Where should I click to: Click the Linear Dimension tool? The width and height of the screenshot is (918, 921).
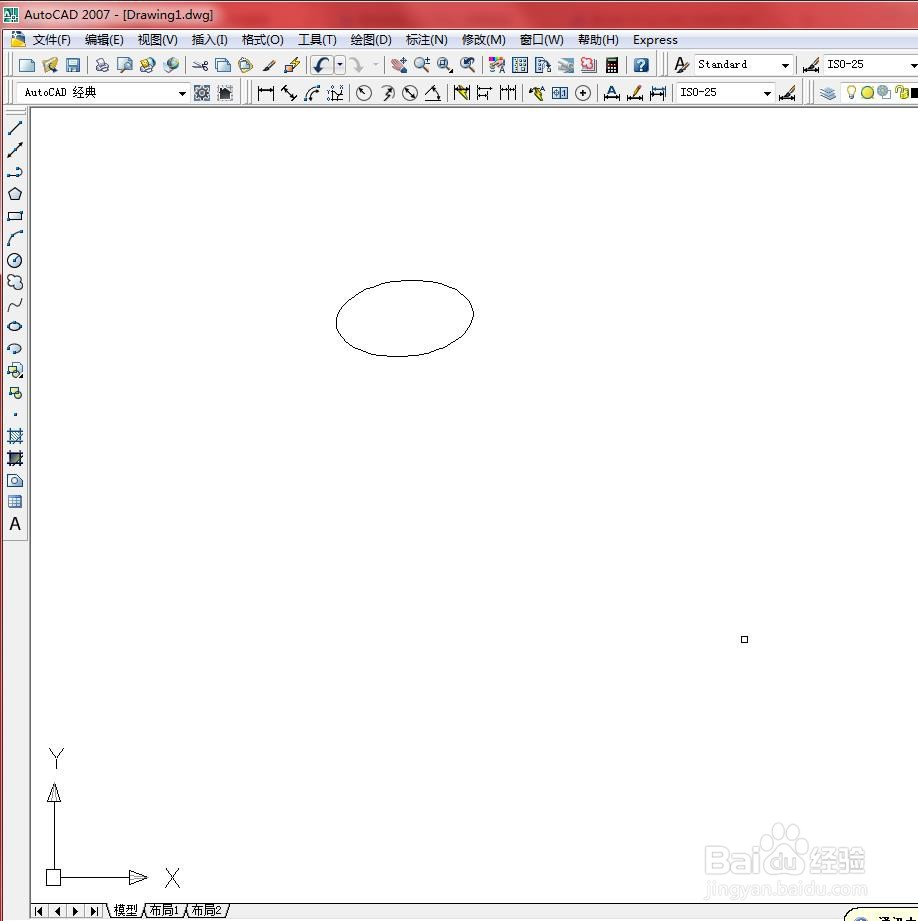coord(266,93)
